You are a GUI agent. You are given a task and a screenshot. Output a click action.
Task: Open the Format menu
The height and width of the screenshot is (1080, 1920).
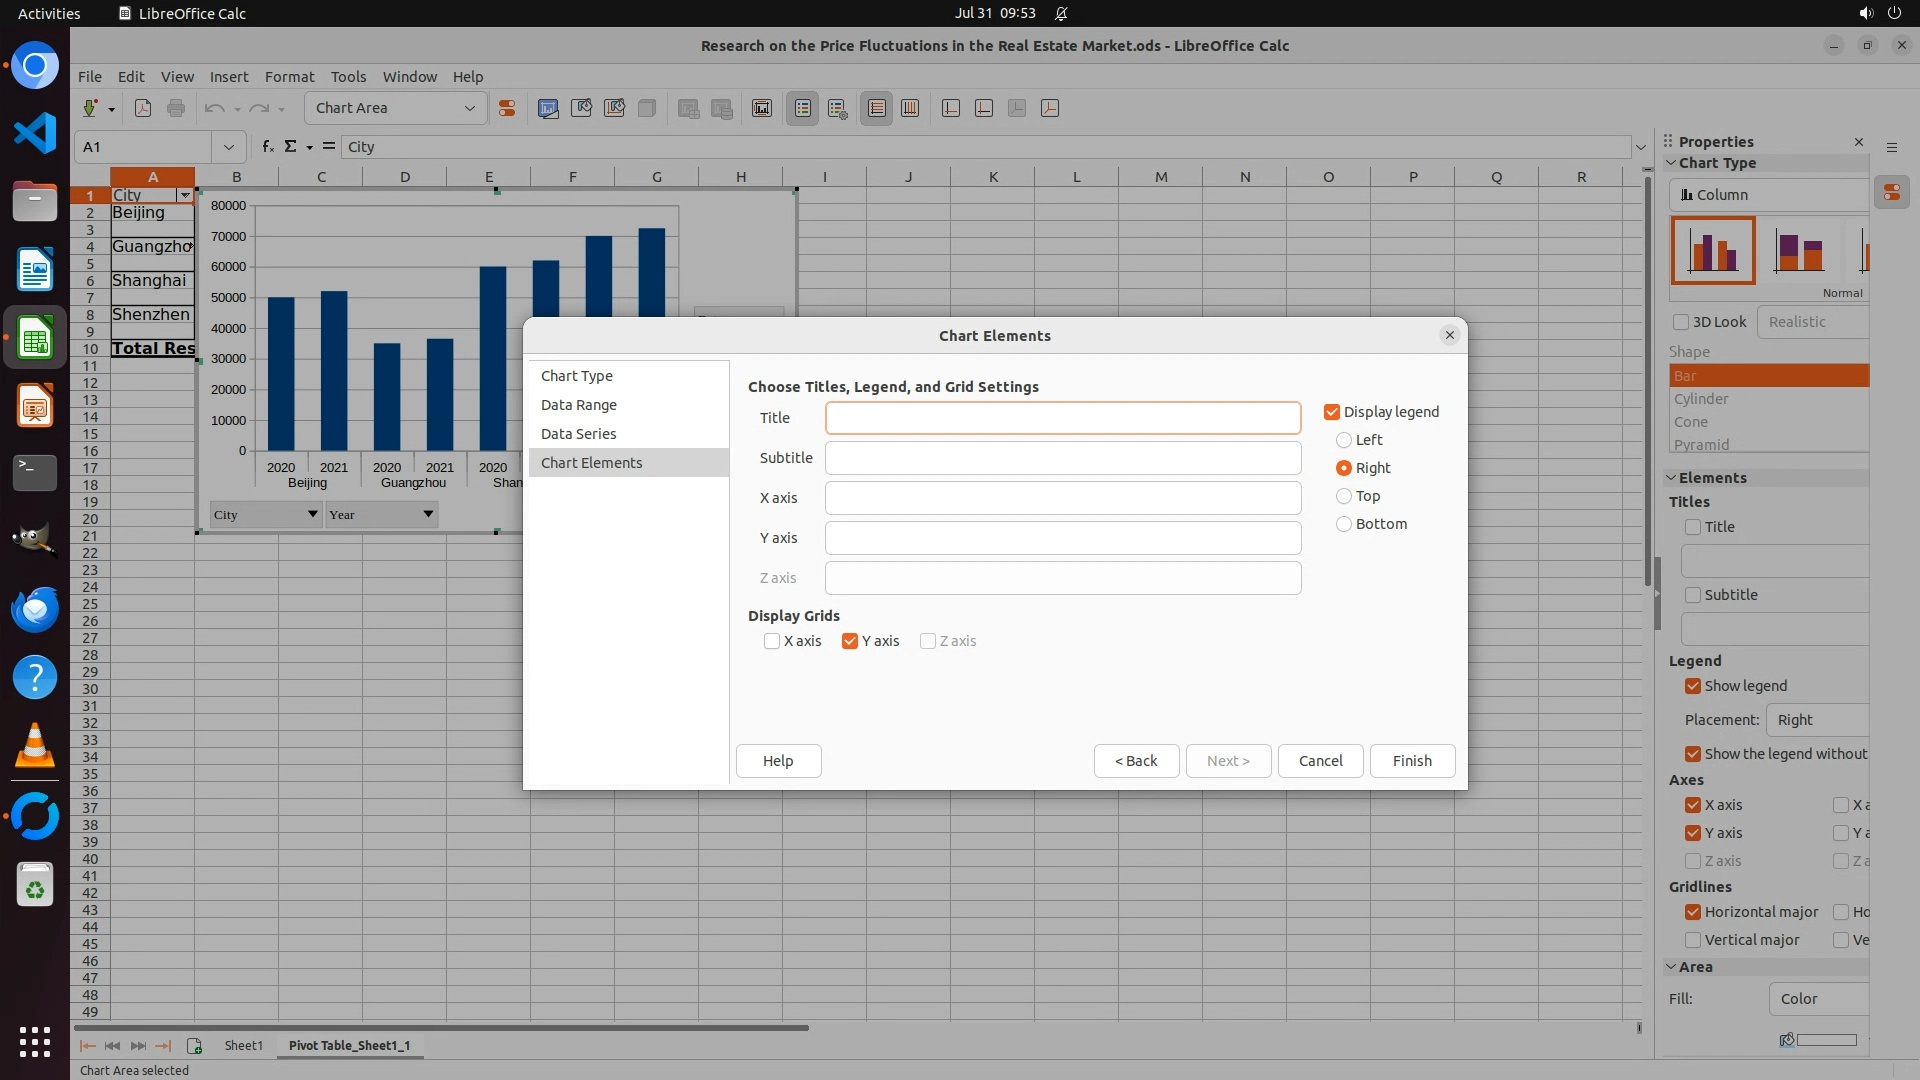[x=289, y=77]
